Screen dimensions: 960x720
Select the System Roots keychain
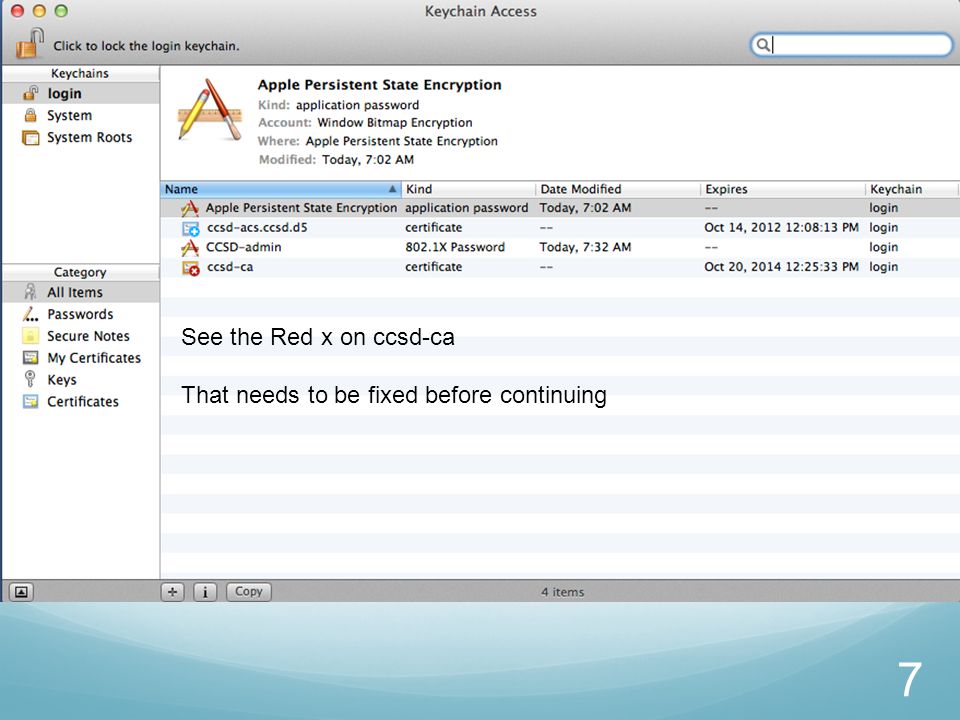(81, 137)
